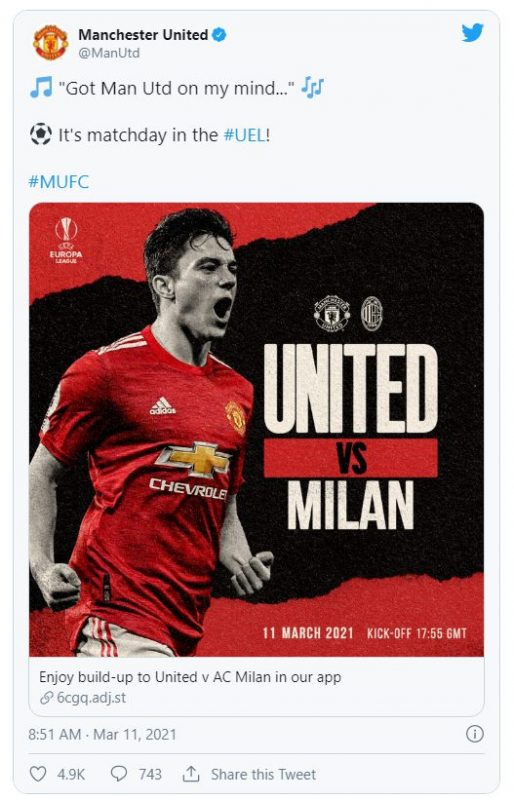The image size is (514, 800).
Task: Open the #MUFC hashtag
Action: pos(59,182)
